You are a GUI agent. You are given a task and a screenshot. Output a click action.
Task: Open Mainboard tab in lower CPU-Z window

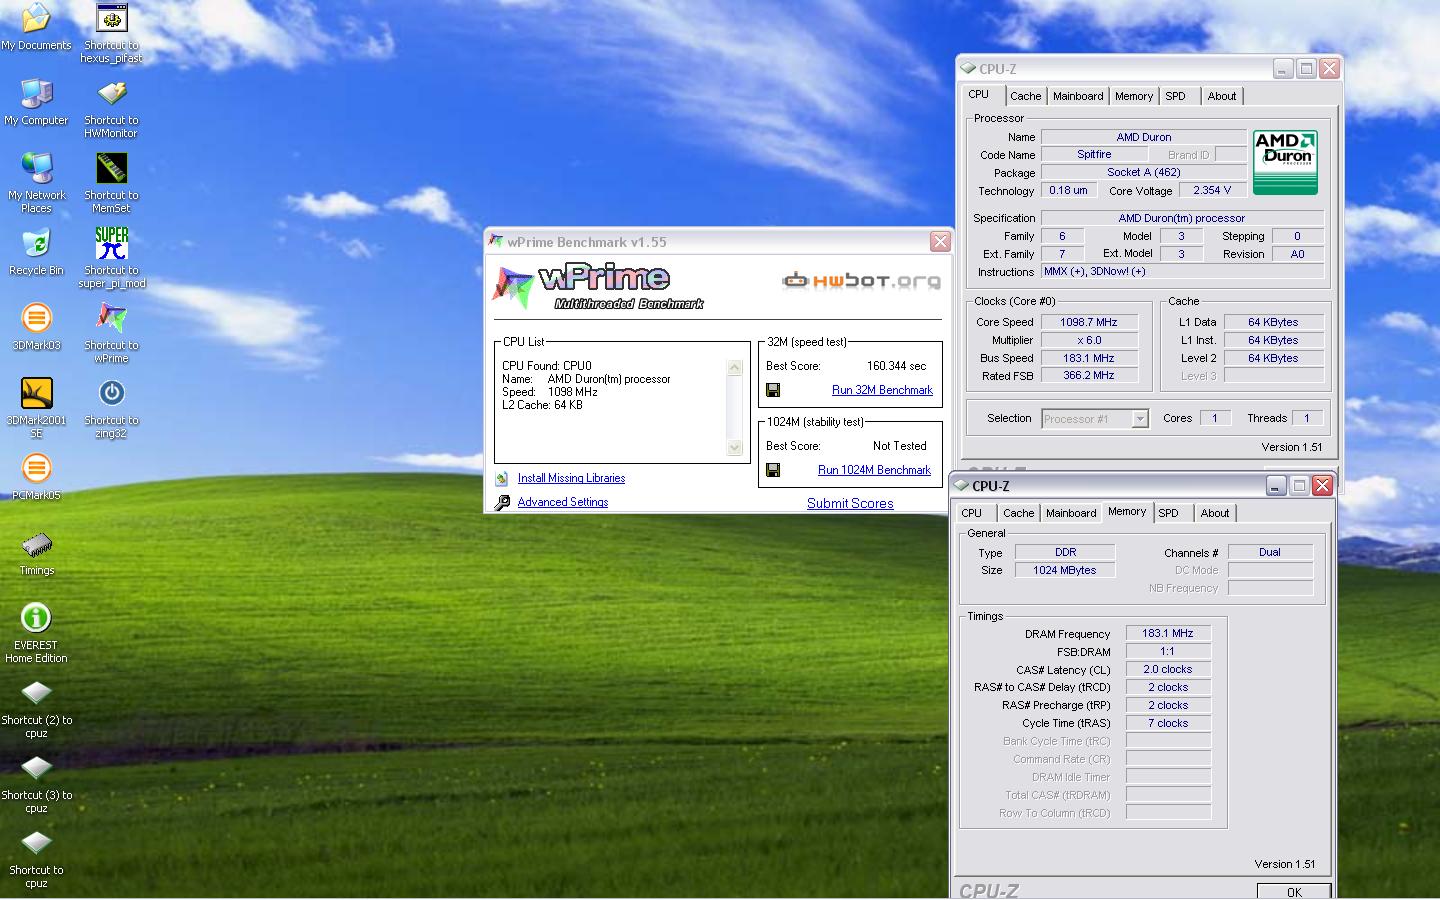coord(1071,513)
